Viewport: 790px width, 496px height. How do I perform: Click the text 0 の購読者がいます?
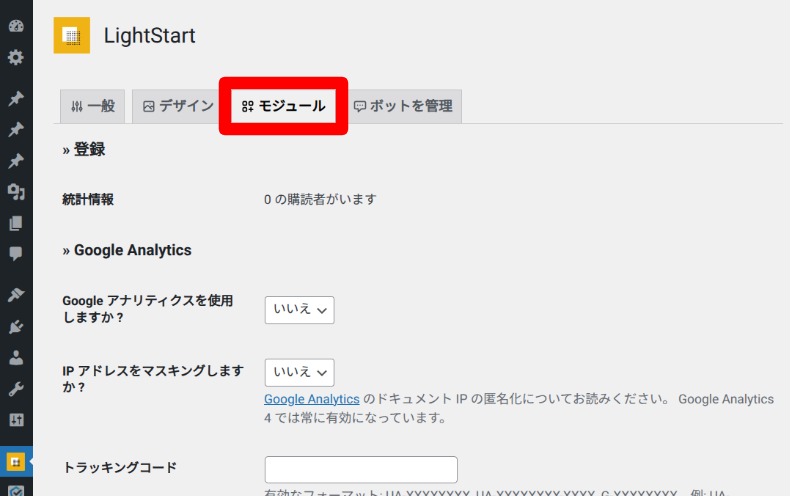pos(320,200)
